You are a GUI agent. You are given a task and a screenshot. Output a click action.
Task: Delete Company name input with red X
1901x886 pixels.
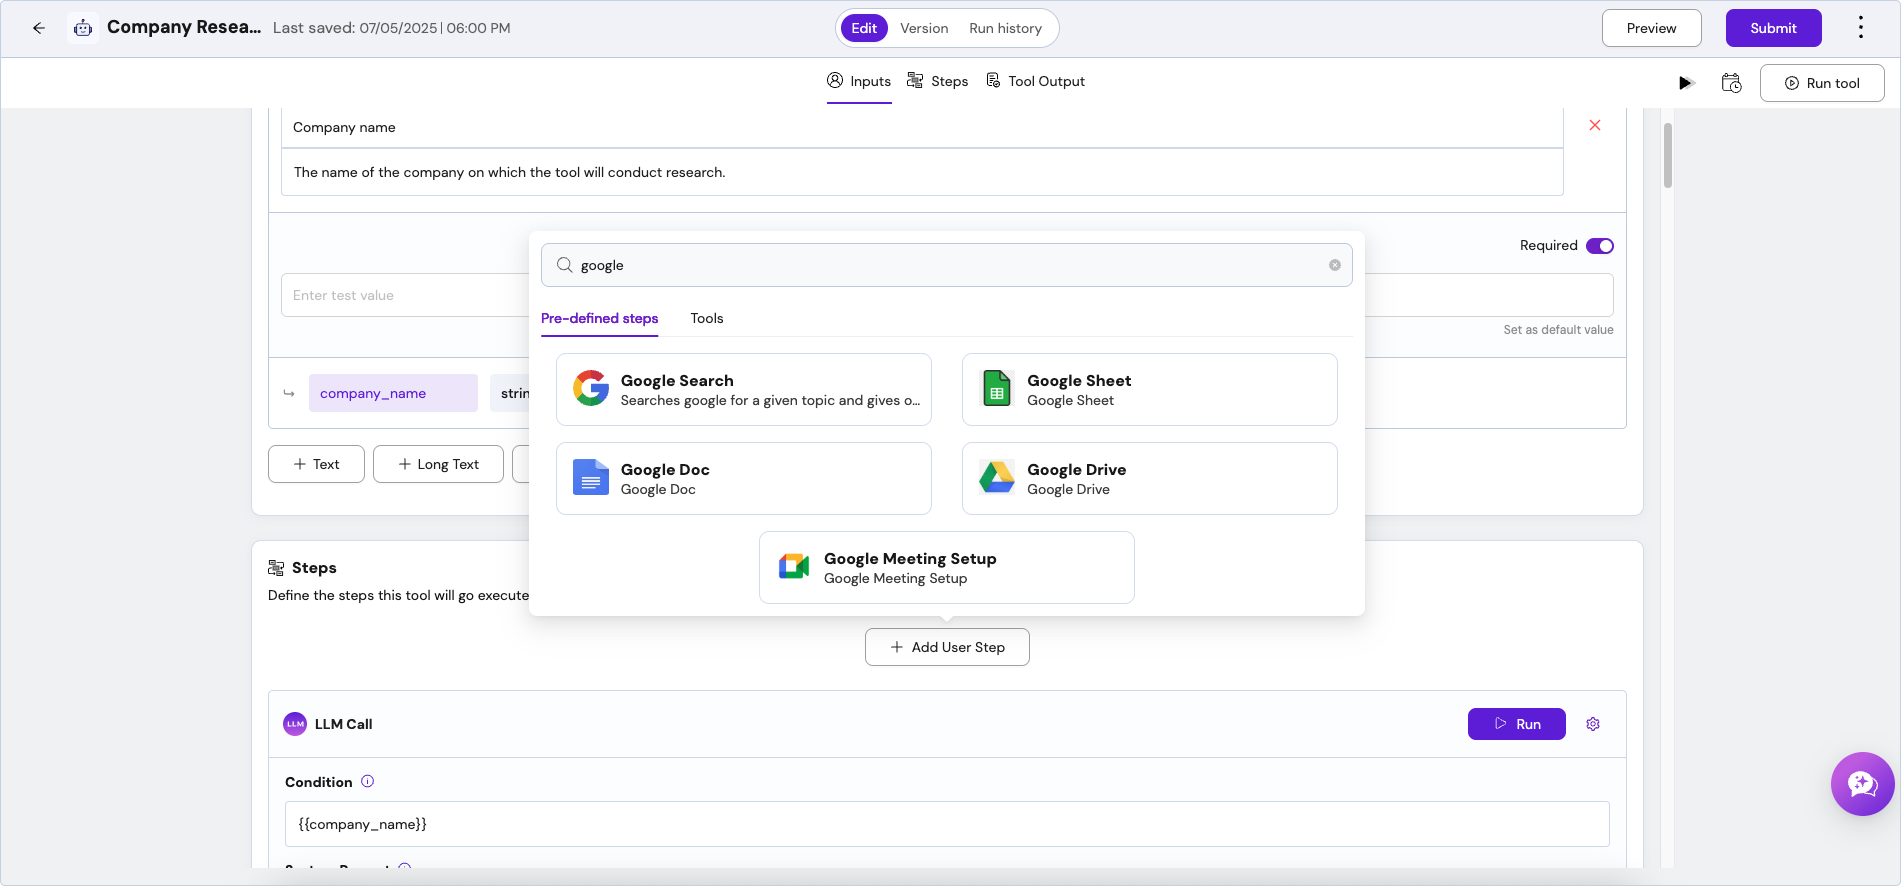pyautogui.click(x=1595, y=125)
